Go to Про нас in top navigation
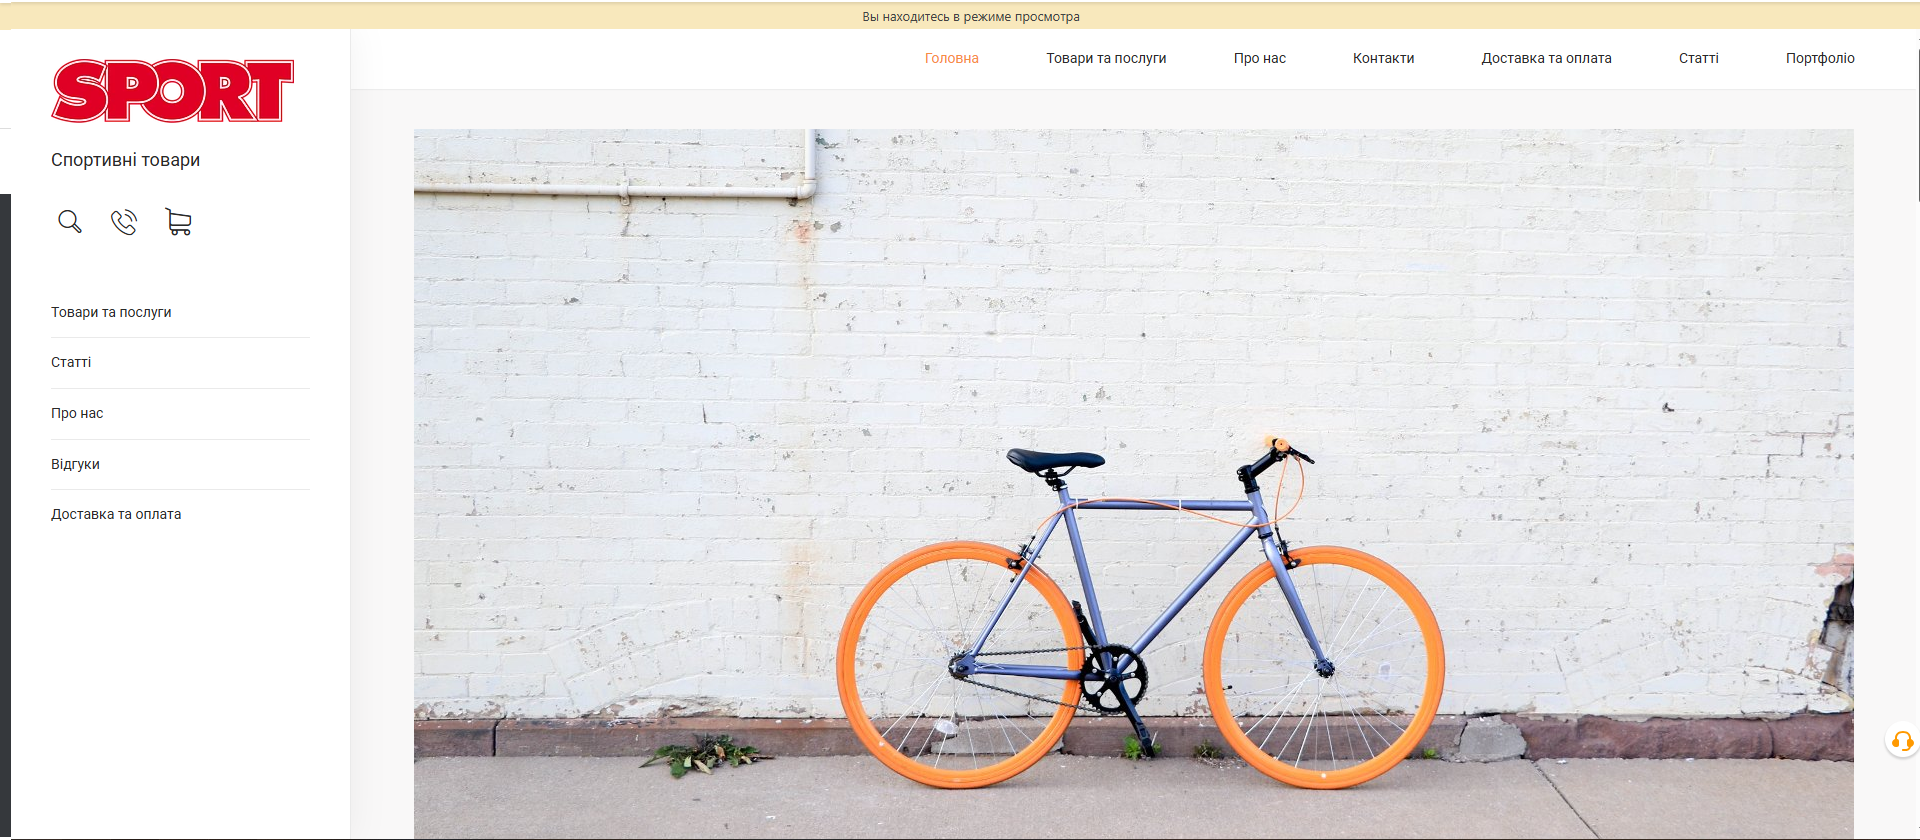This screenshot has width=1920, height=840. 1259,58
